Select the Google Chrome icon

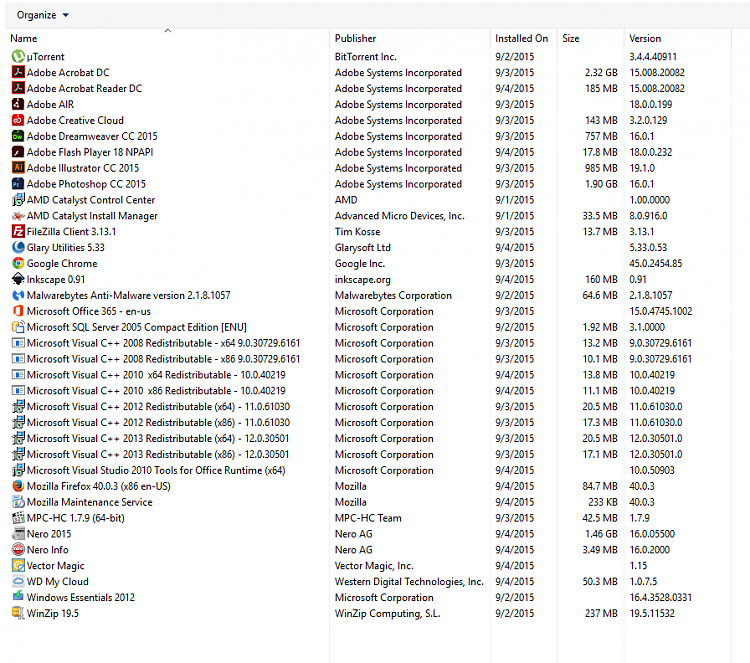pyautogui.click(x=18, y=263)
